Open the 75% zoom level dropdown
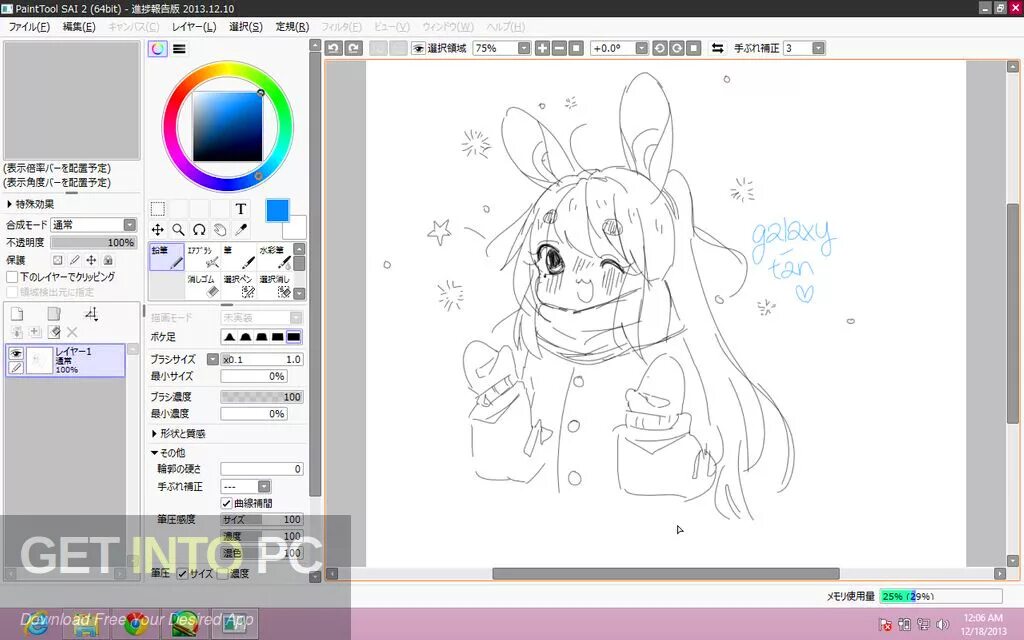 (524, 48)
